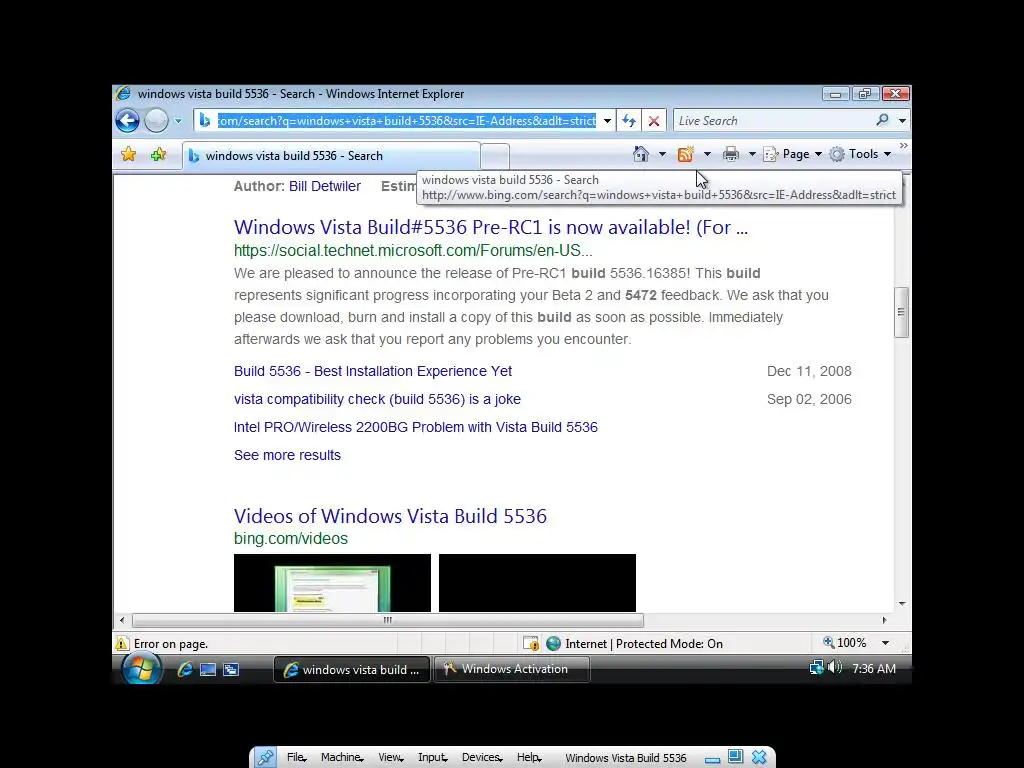Open the second black video thumbnail
Viewport: 1024px width, 768px height.
537,583
